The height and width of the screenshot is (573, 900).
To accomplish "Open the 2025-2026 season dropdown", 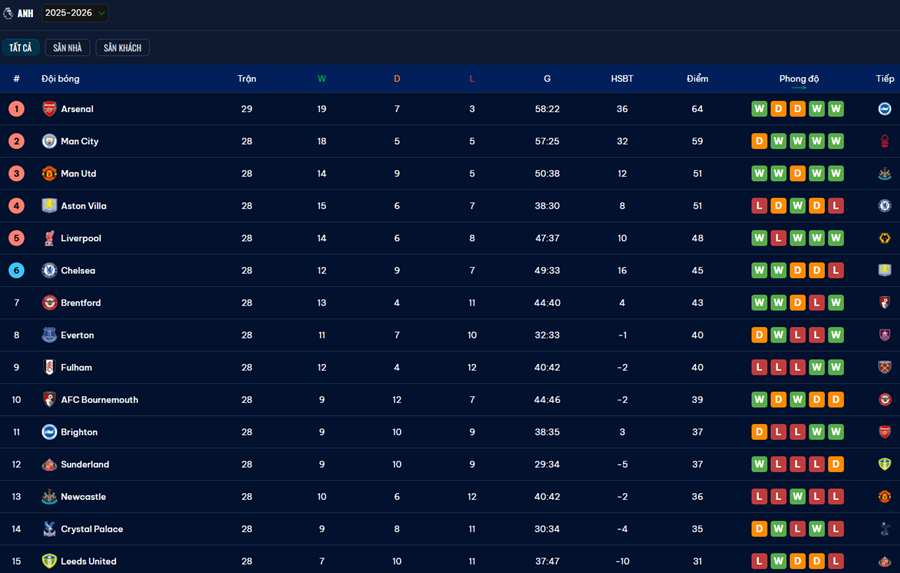I will [75, 13].
